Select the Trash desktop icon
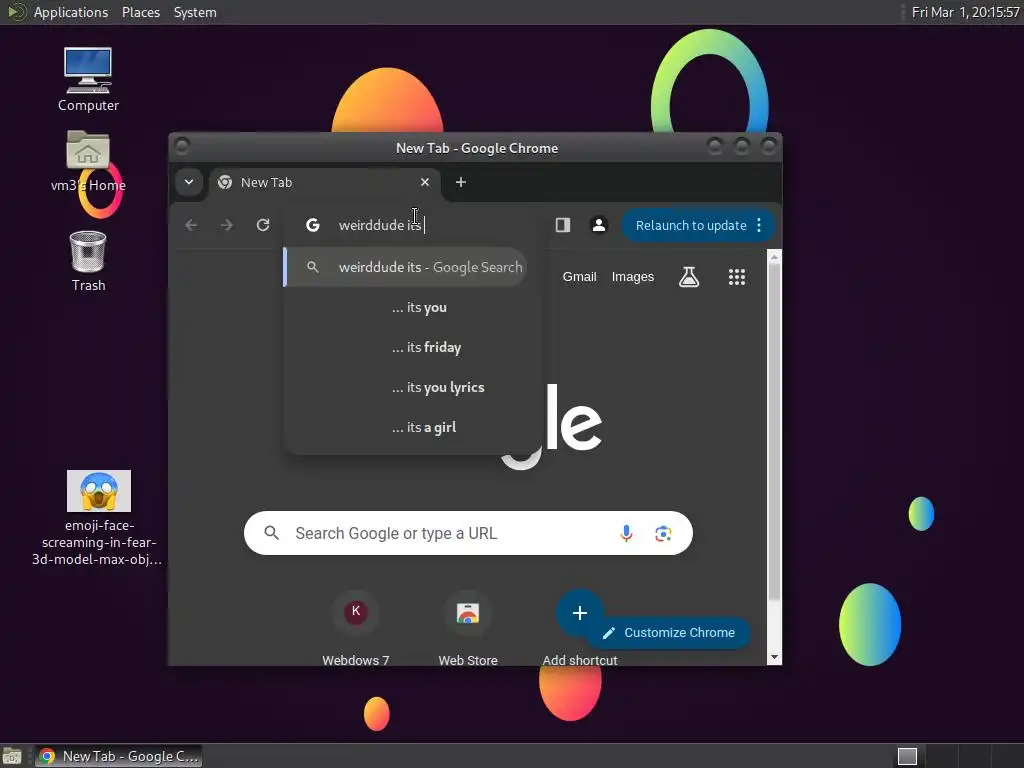 coord(88,251)
